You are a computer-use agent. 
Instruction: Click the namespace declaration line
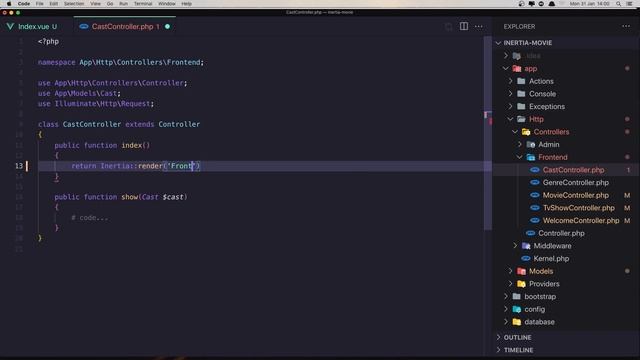coord(121,62)
